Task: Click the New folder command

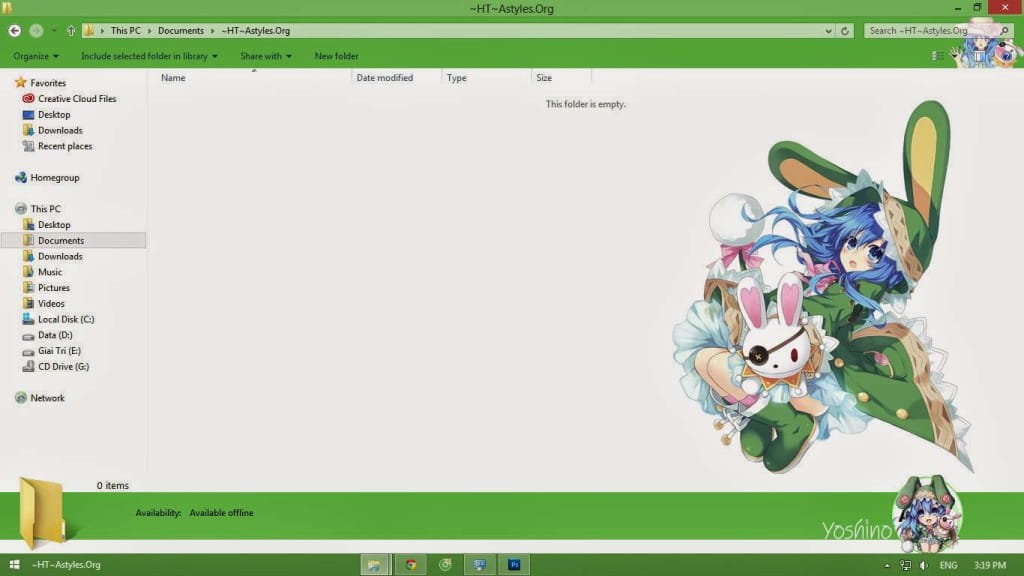Action: coord(336,56)
